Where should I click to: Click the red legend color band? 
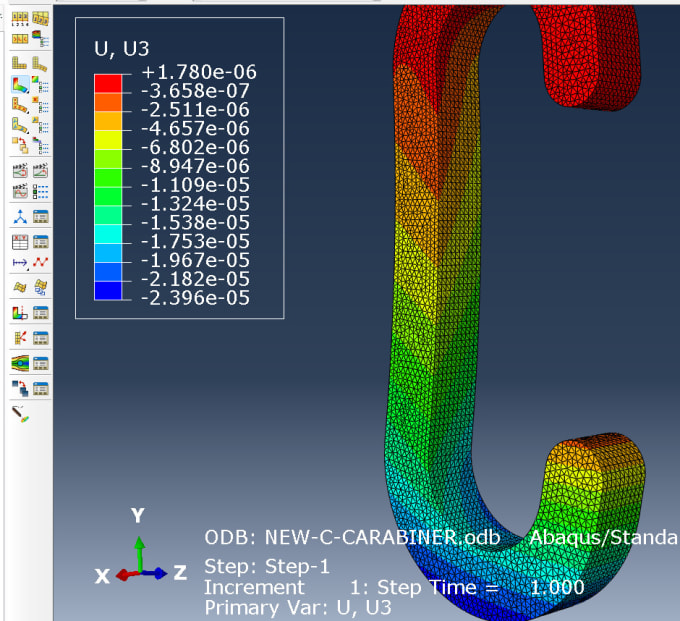click(108, 83)
